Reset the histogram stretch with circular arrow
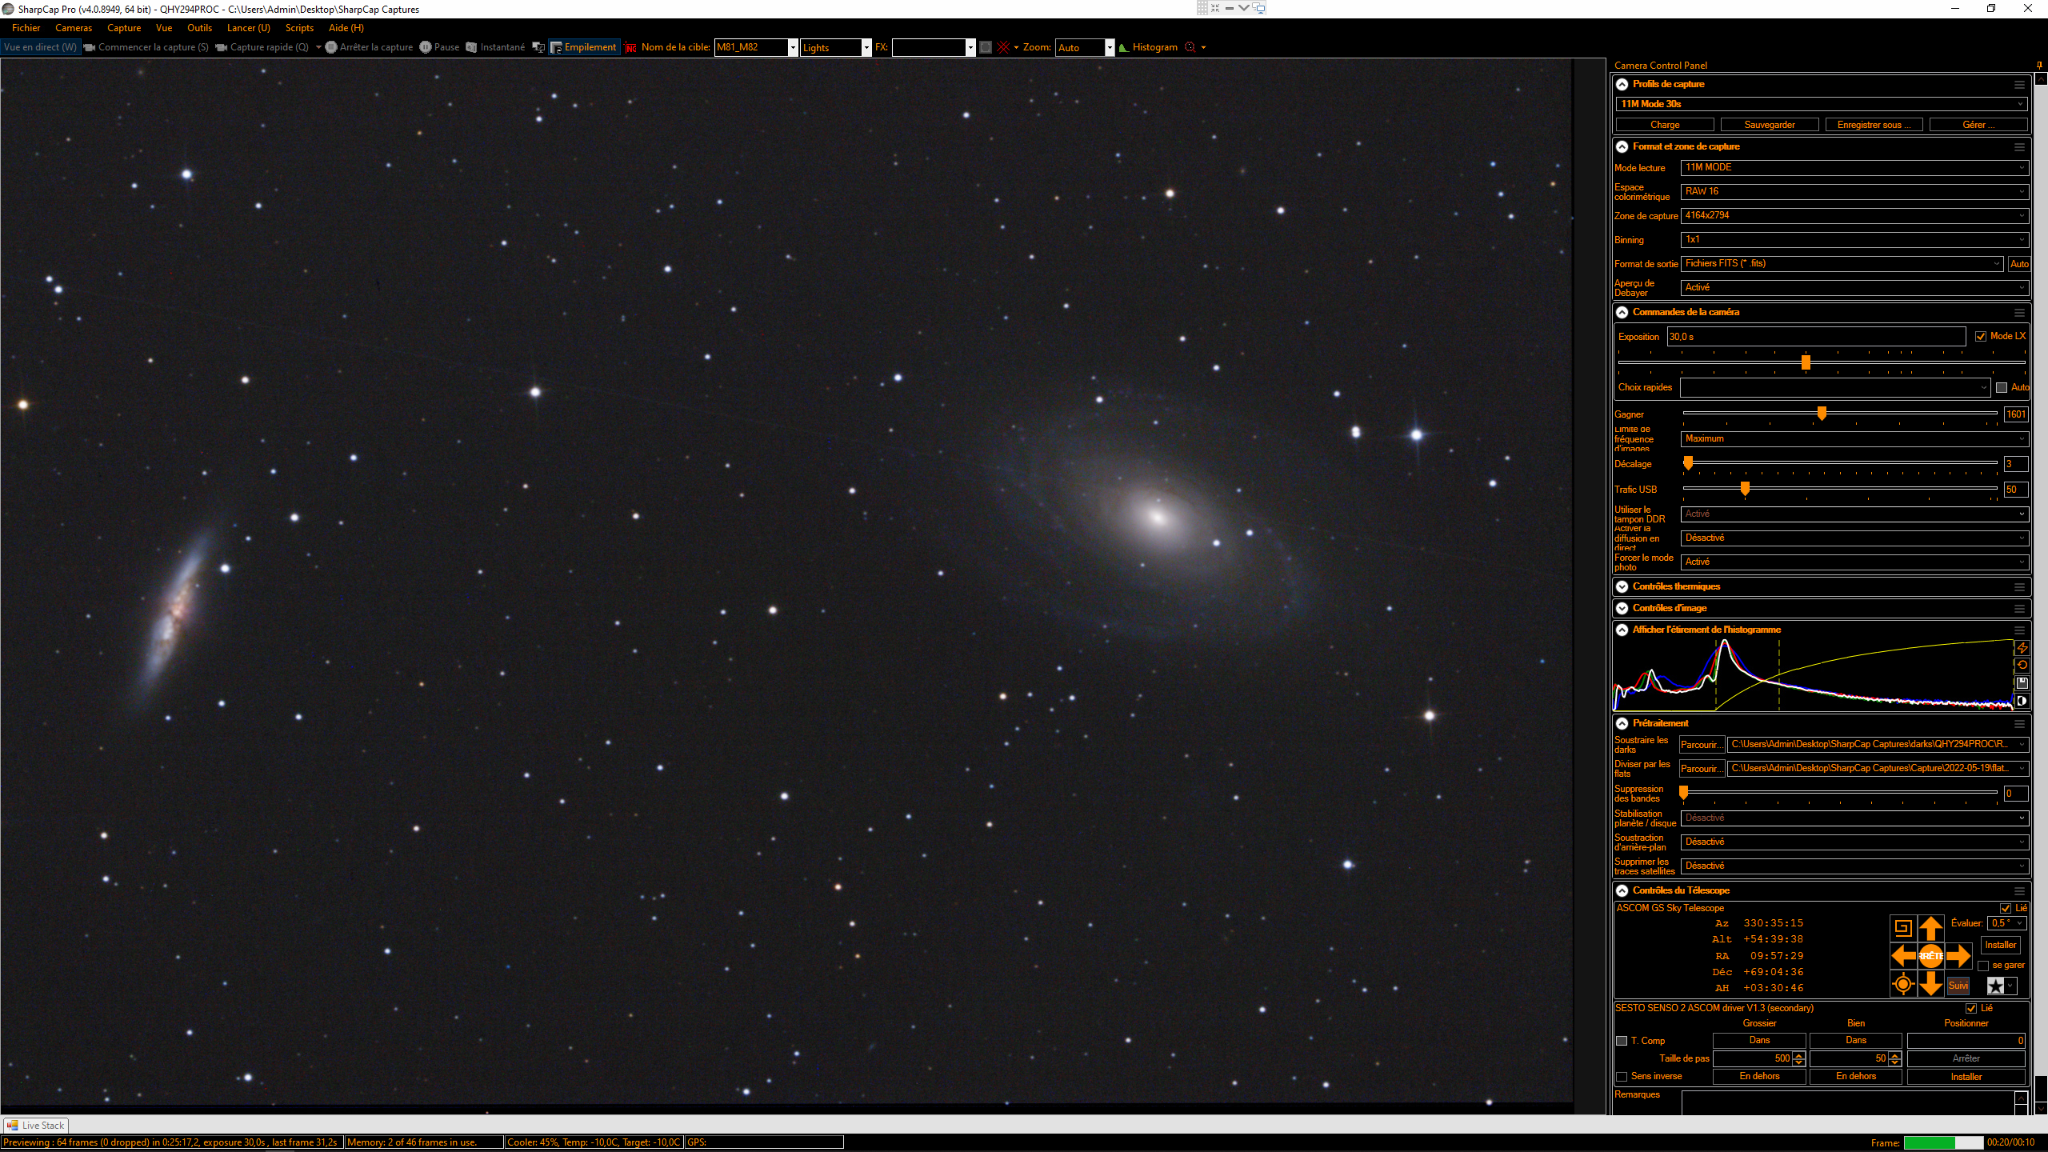 (2022, 665)
